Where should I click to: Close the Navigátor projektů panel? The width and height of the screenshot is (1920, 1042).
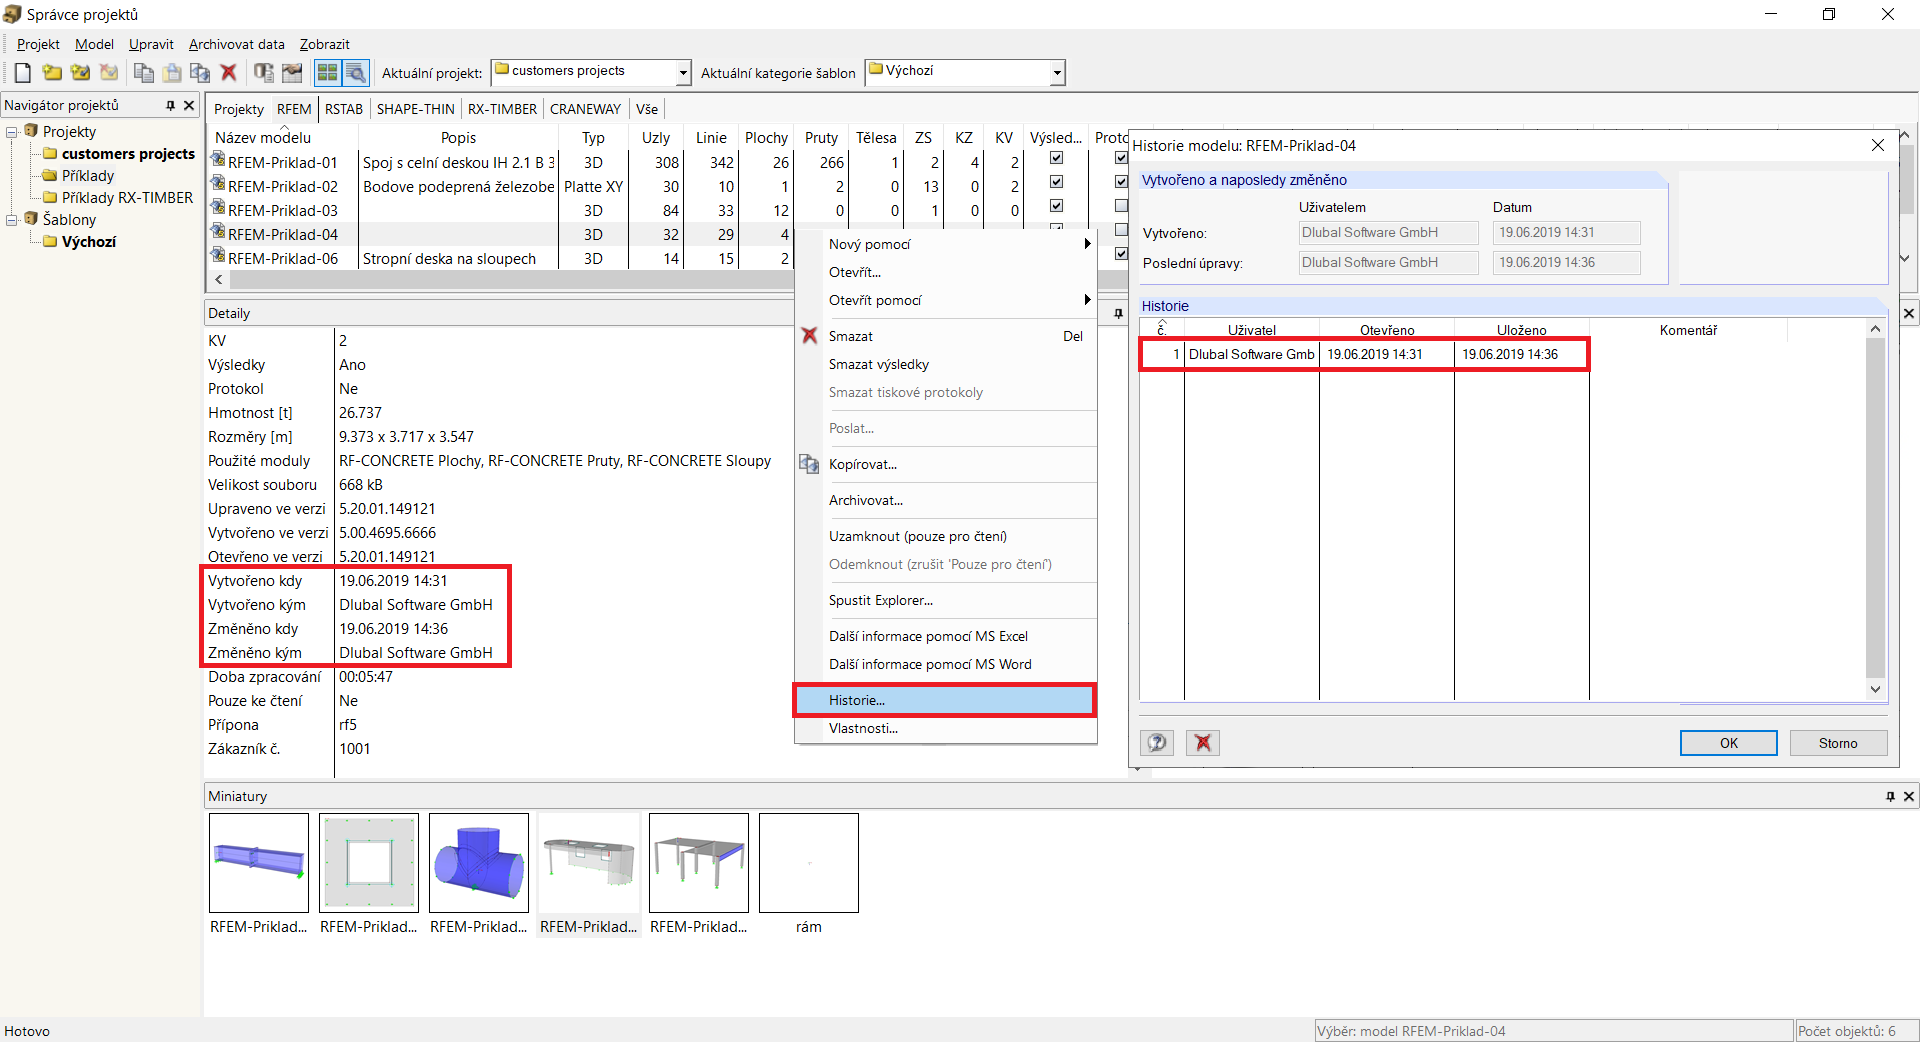click(x=189, y=105)
